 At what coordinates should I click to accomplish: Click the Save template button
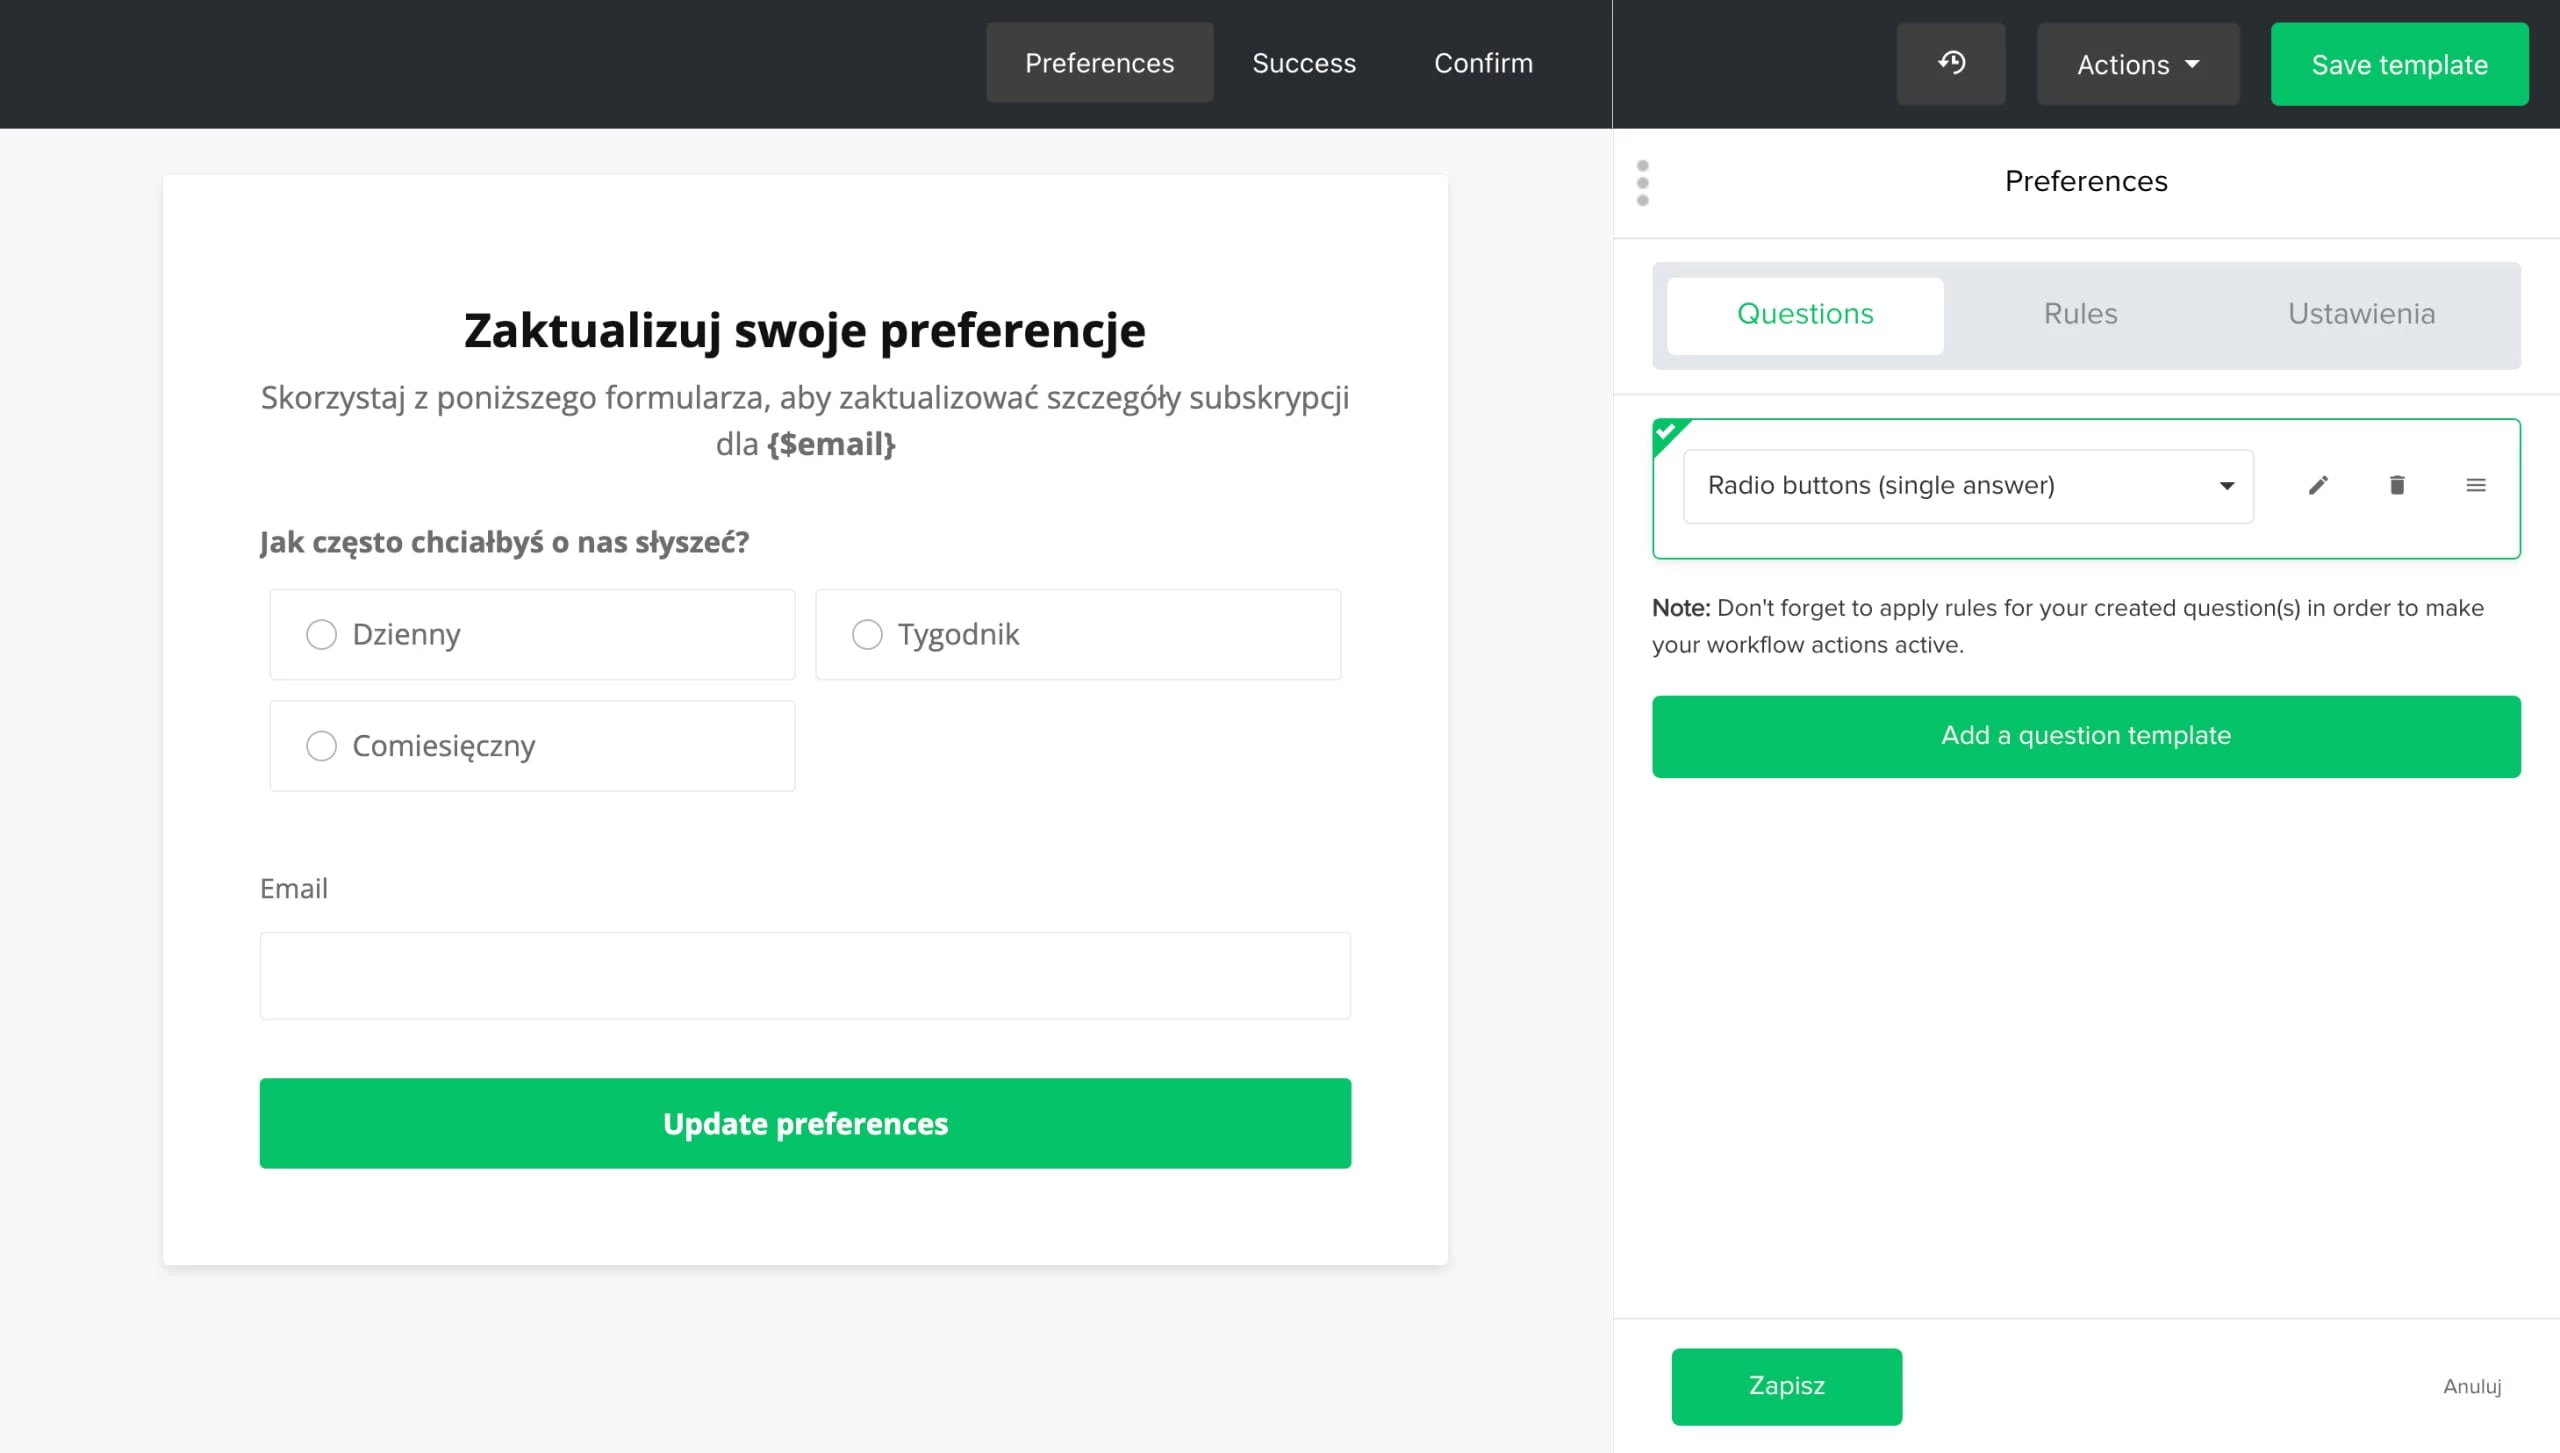2399,65
